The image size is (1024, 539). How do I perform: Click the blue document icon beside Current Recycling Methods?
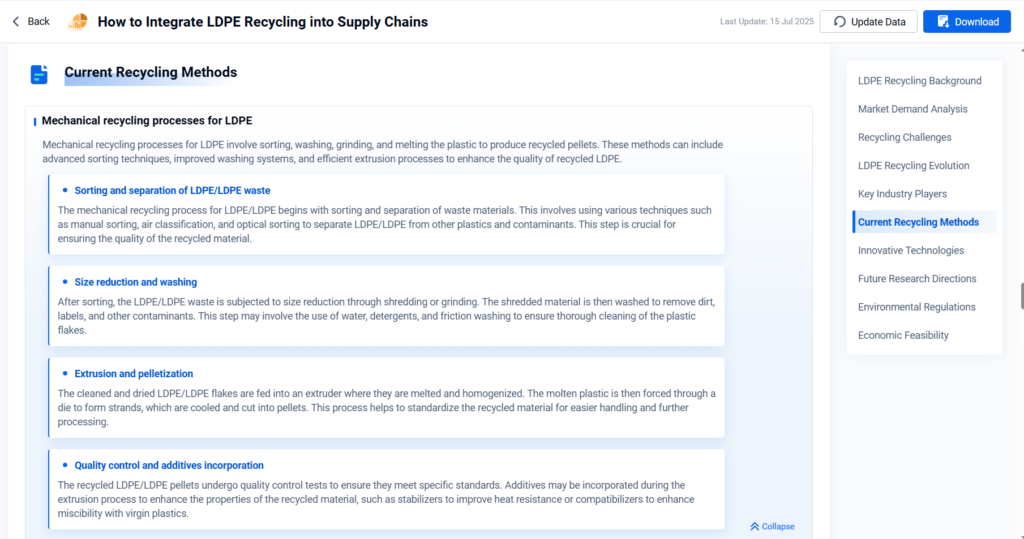[x=39, y=74]
